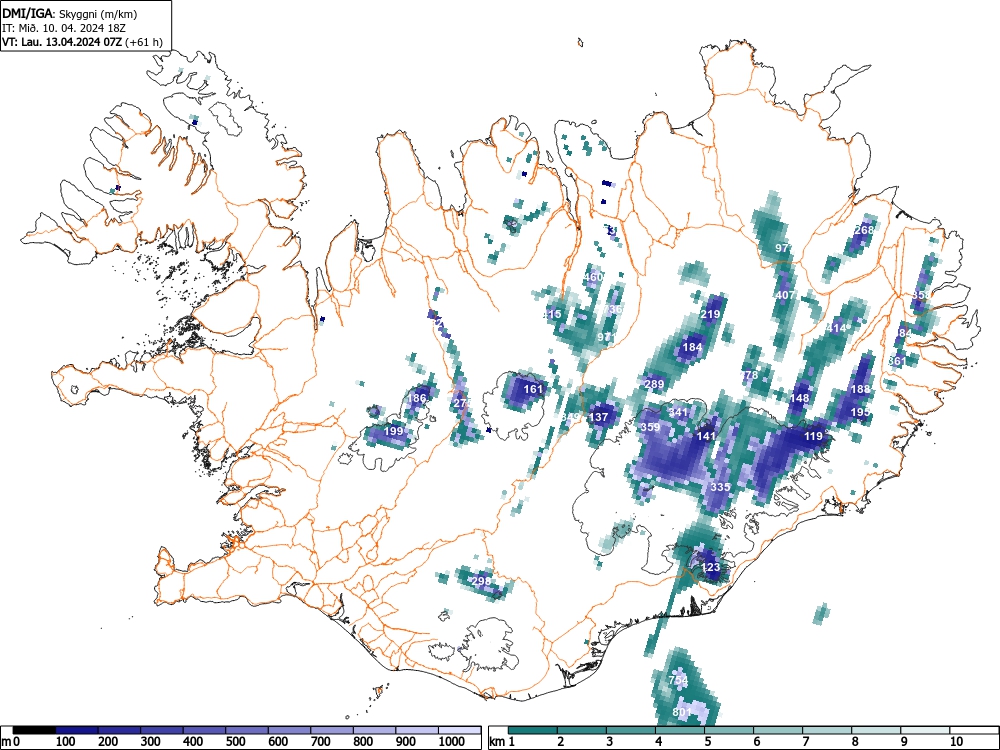The height and width of the screenshot is (750, 1000).
Task: Click the visibility value 359 on the map
Action: point(650,427)
